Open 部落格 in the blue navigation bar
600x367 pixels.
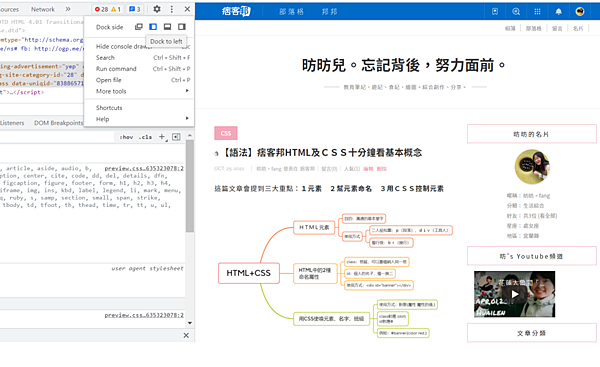[291, 12]
